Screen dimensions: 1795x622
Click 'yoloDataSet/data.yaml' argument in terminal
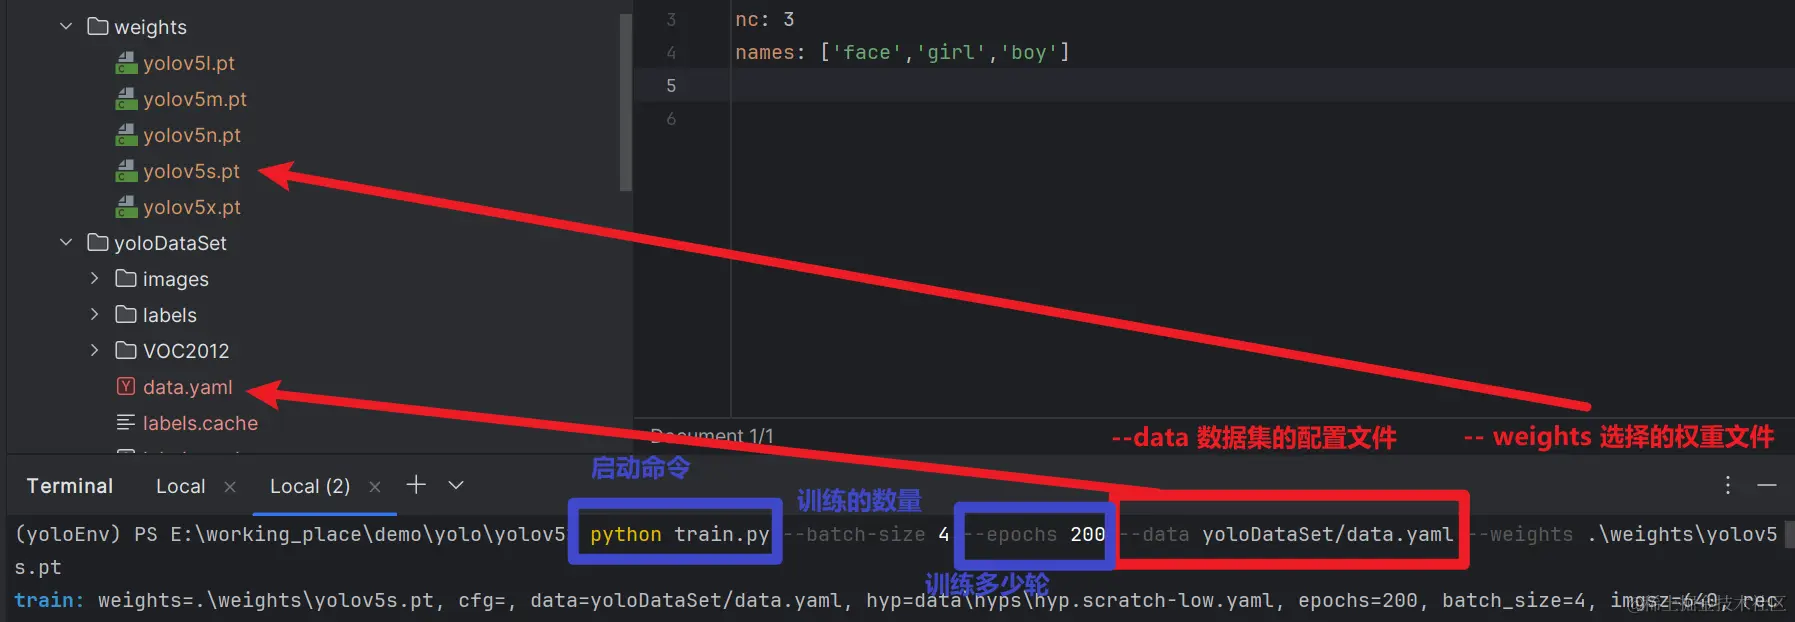(1328, 534)
